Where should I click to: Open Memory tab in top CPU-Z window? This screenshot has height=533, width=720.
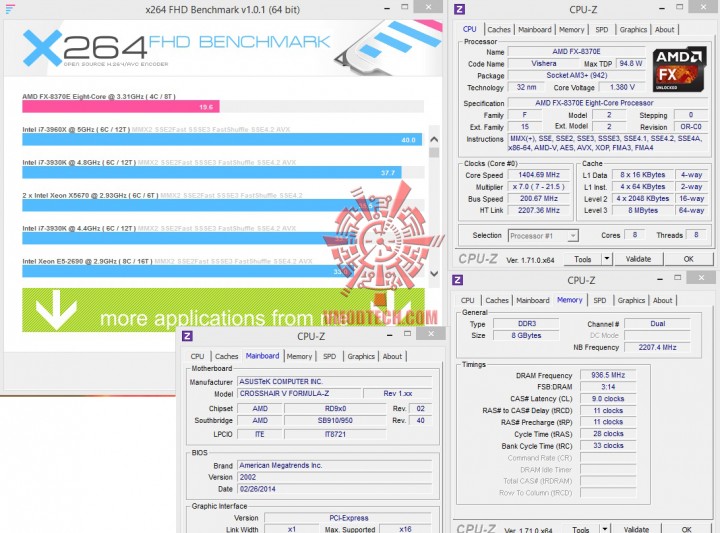coord(572,29)
